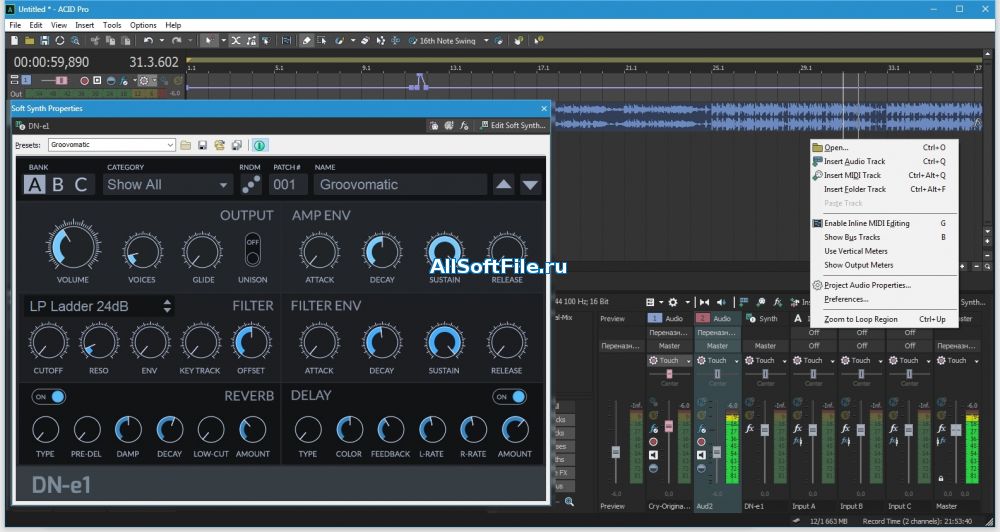The width and height of the screenshot is (1000, 532).
Task: Click the record arm on Aud2 mixer channel
Action: [702, 441]
